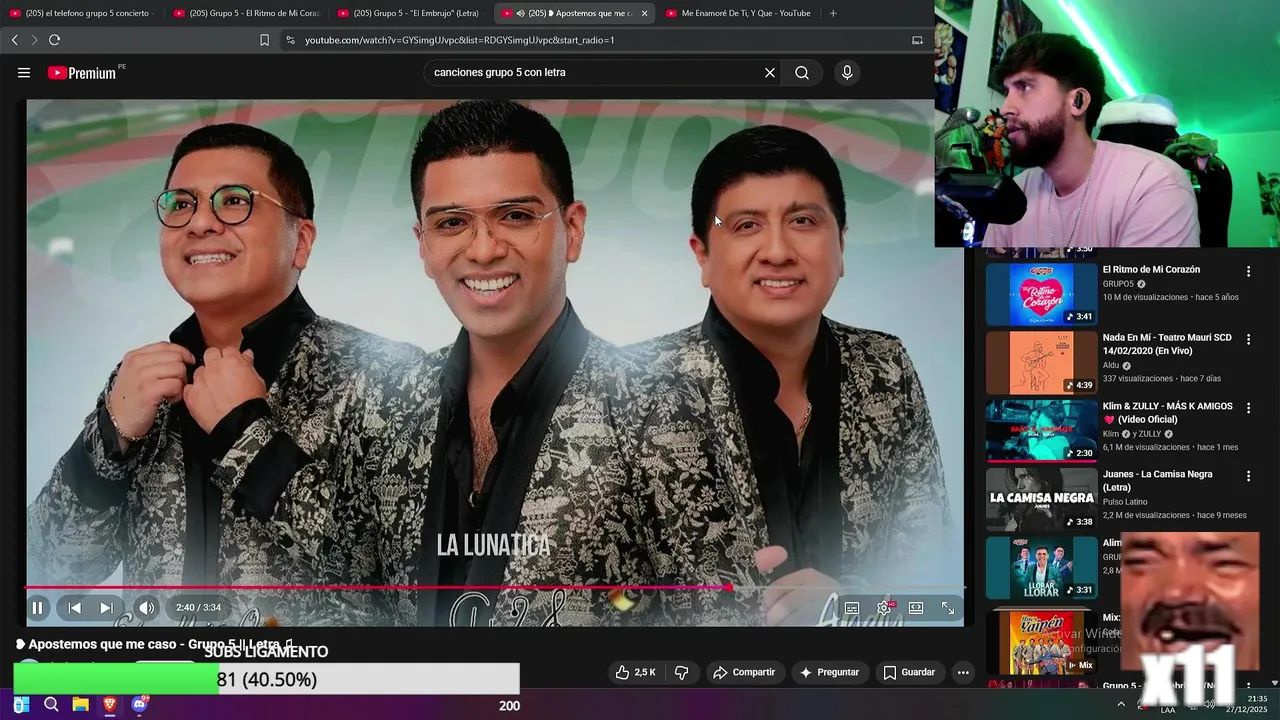Open options for 'Nada En Mí' video

click(x=1248, y=339)
